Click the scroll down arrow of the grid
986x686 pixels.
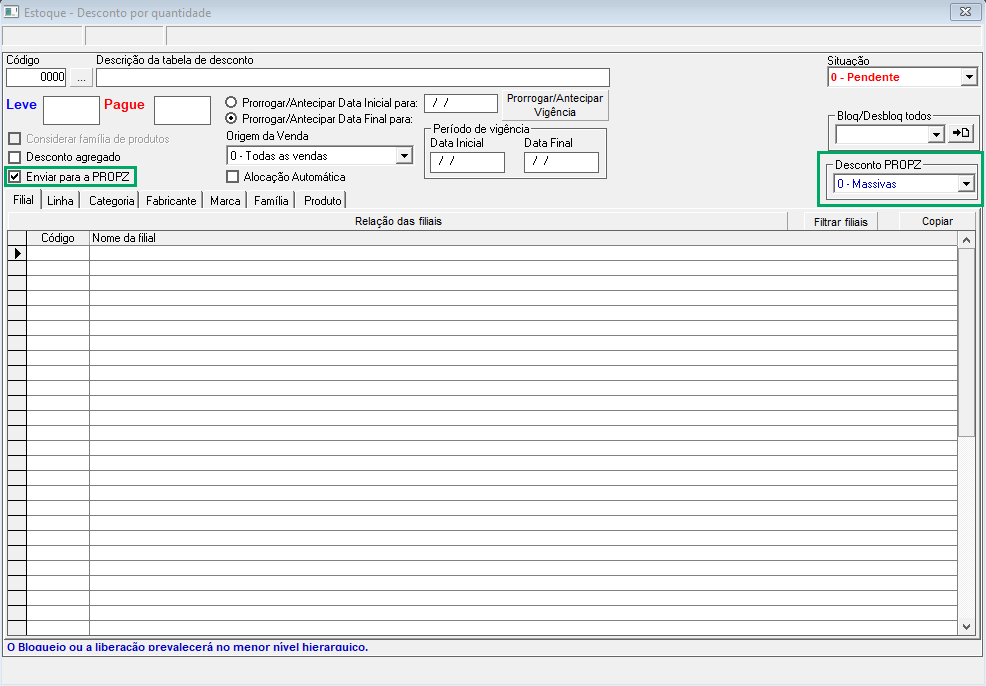967,626
